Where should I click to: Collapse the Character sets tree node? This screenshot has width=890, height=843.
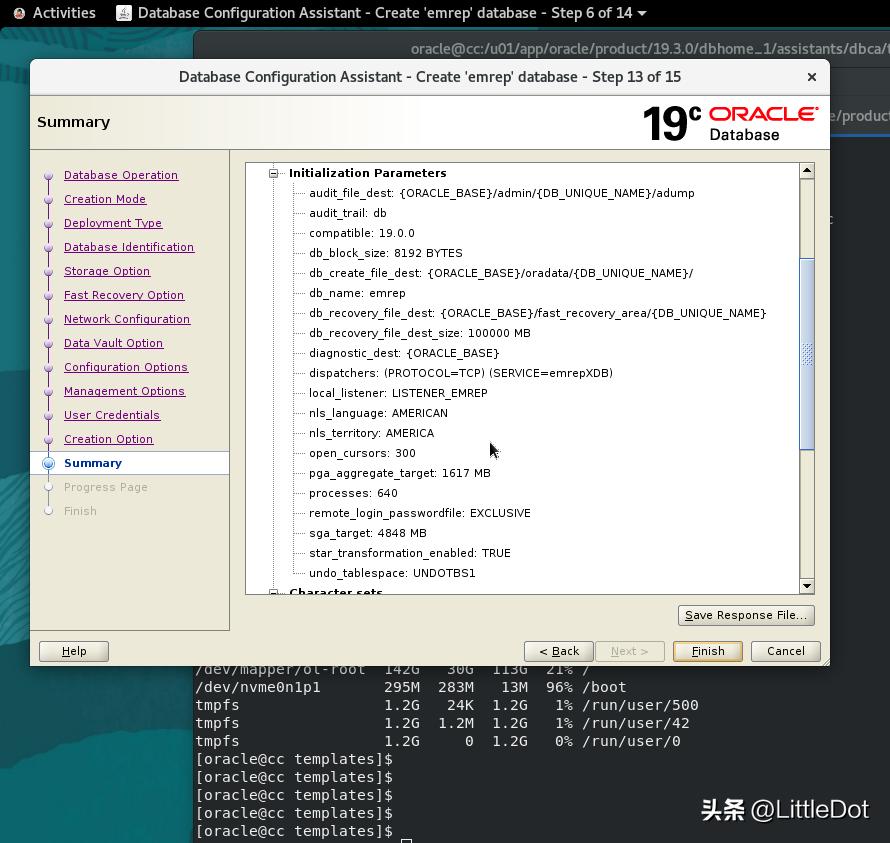click(274, 592)
